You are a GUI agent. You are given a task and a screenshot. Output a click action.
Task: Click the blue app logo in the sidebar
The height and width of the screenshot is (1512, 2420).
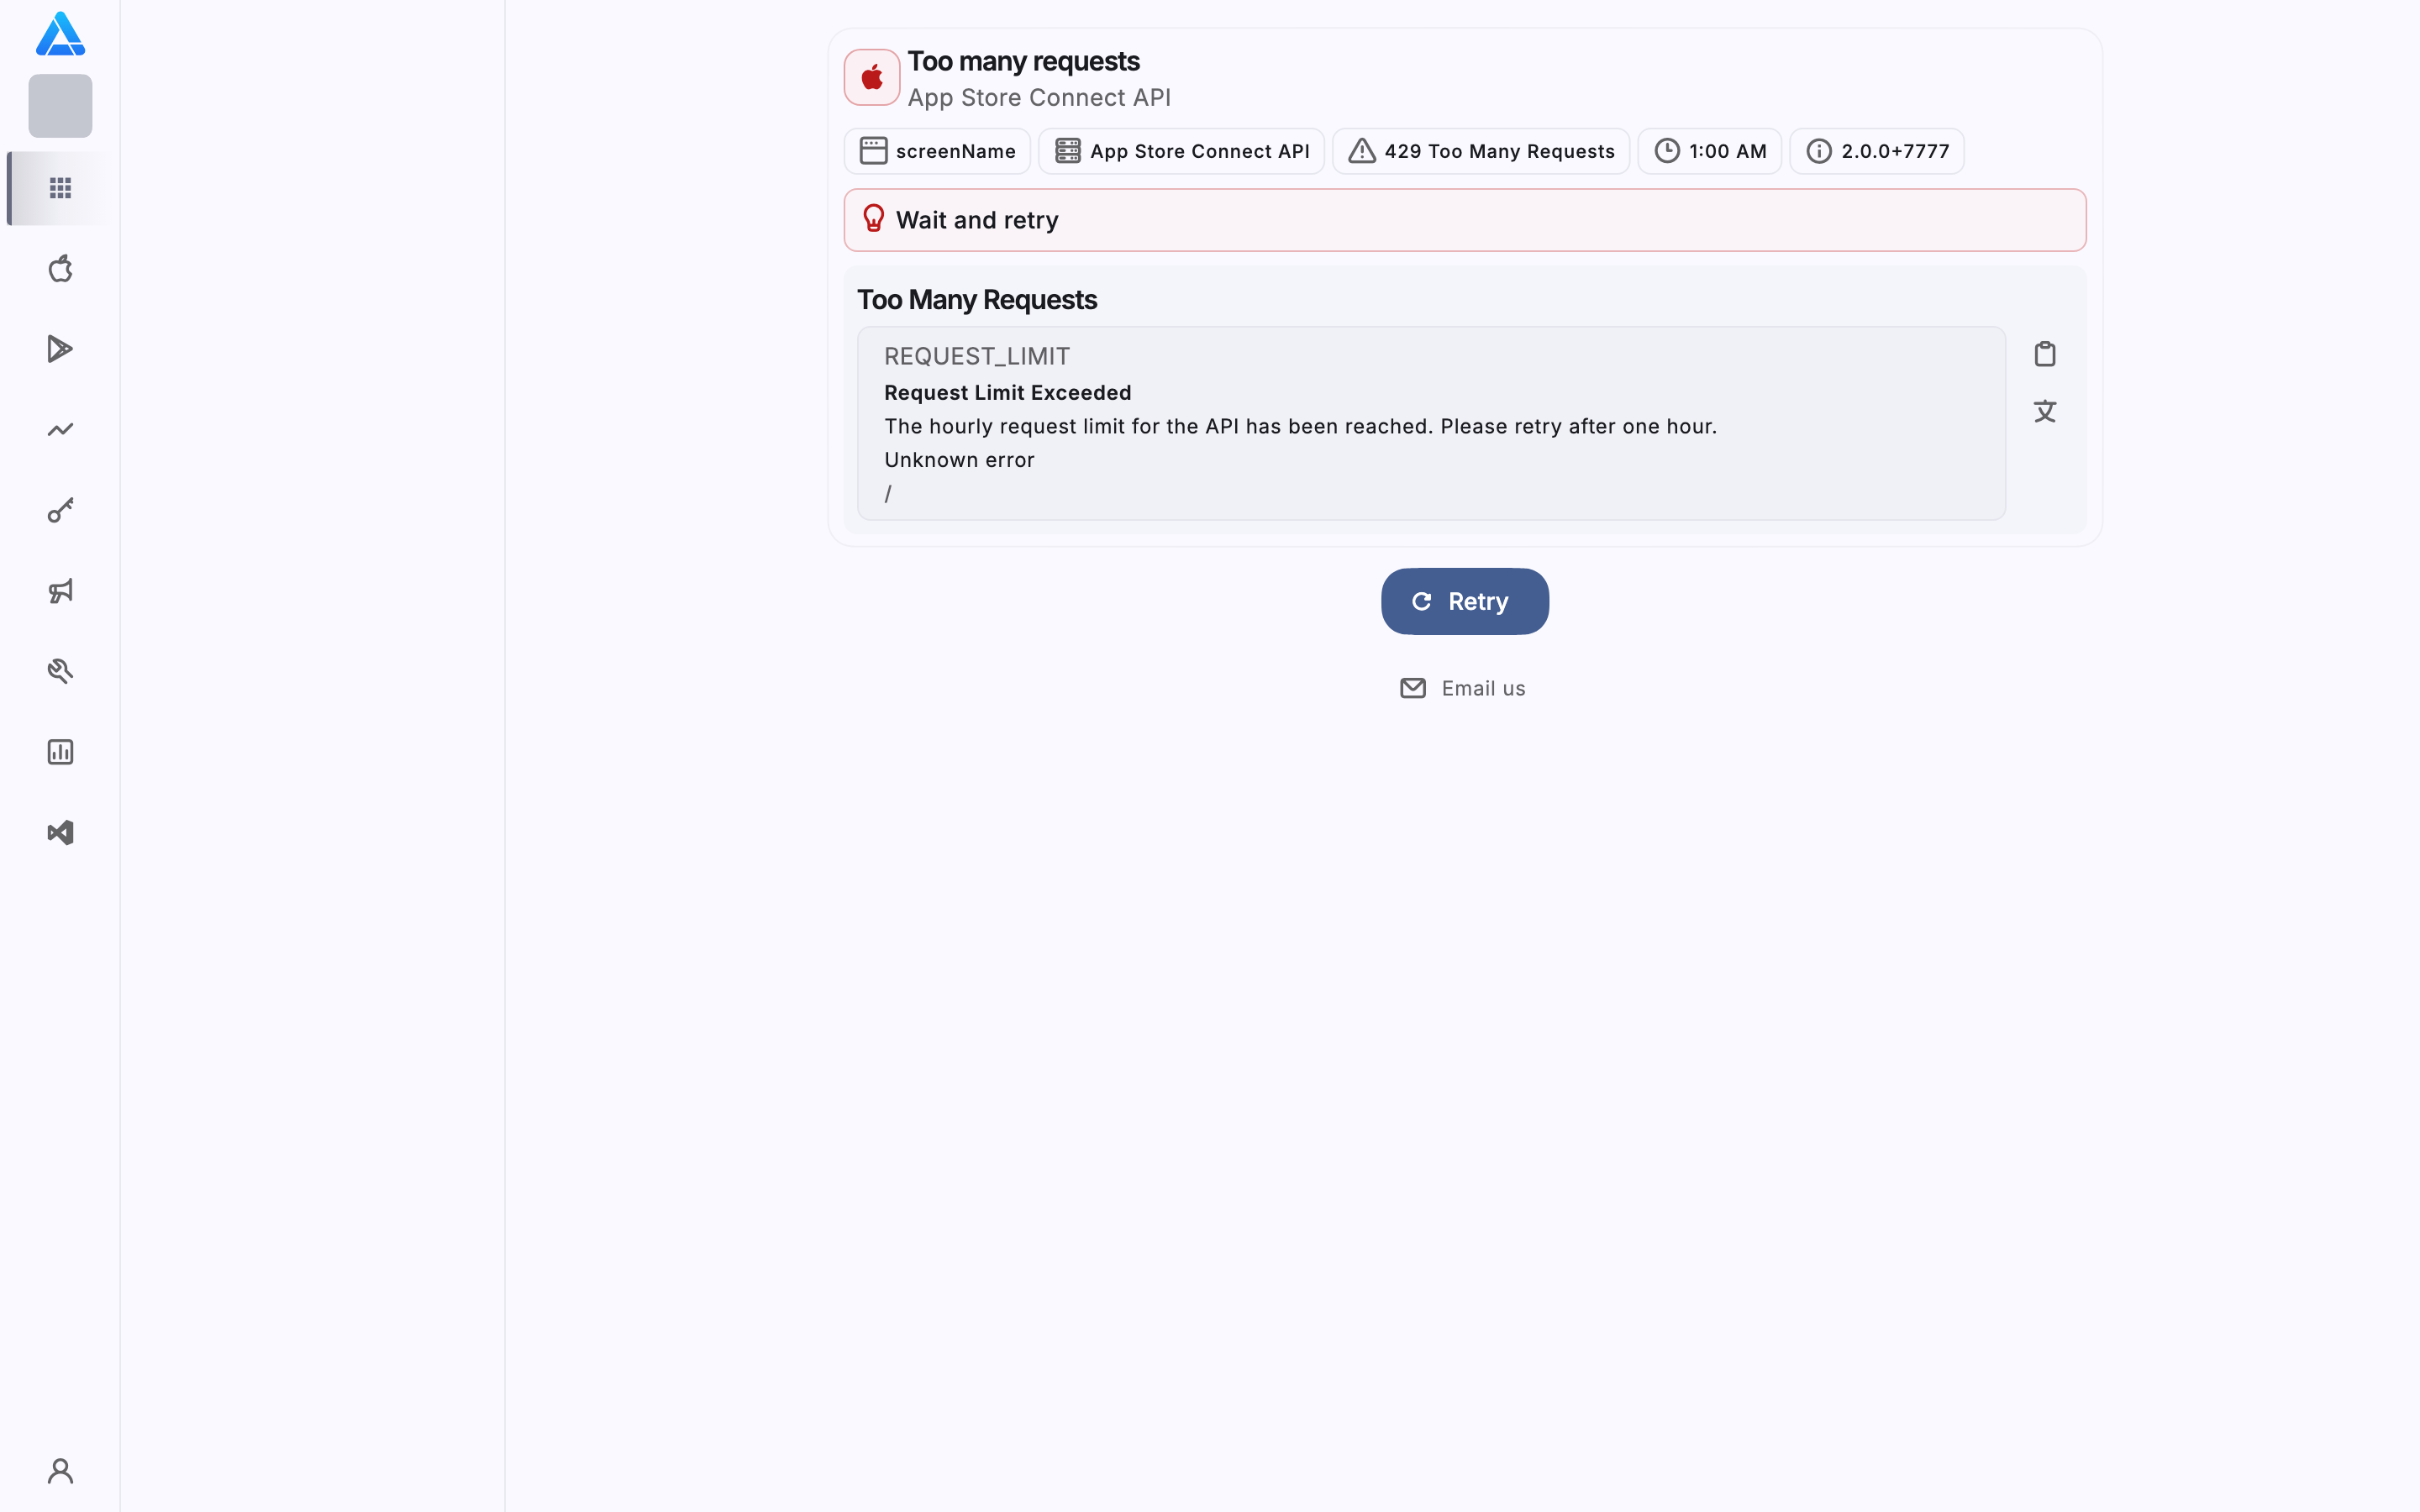[60, 34]
